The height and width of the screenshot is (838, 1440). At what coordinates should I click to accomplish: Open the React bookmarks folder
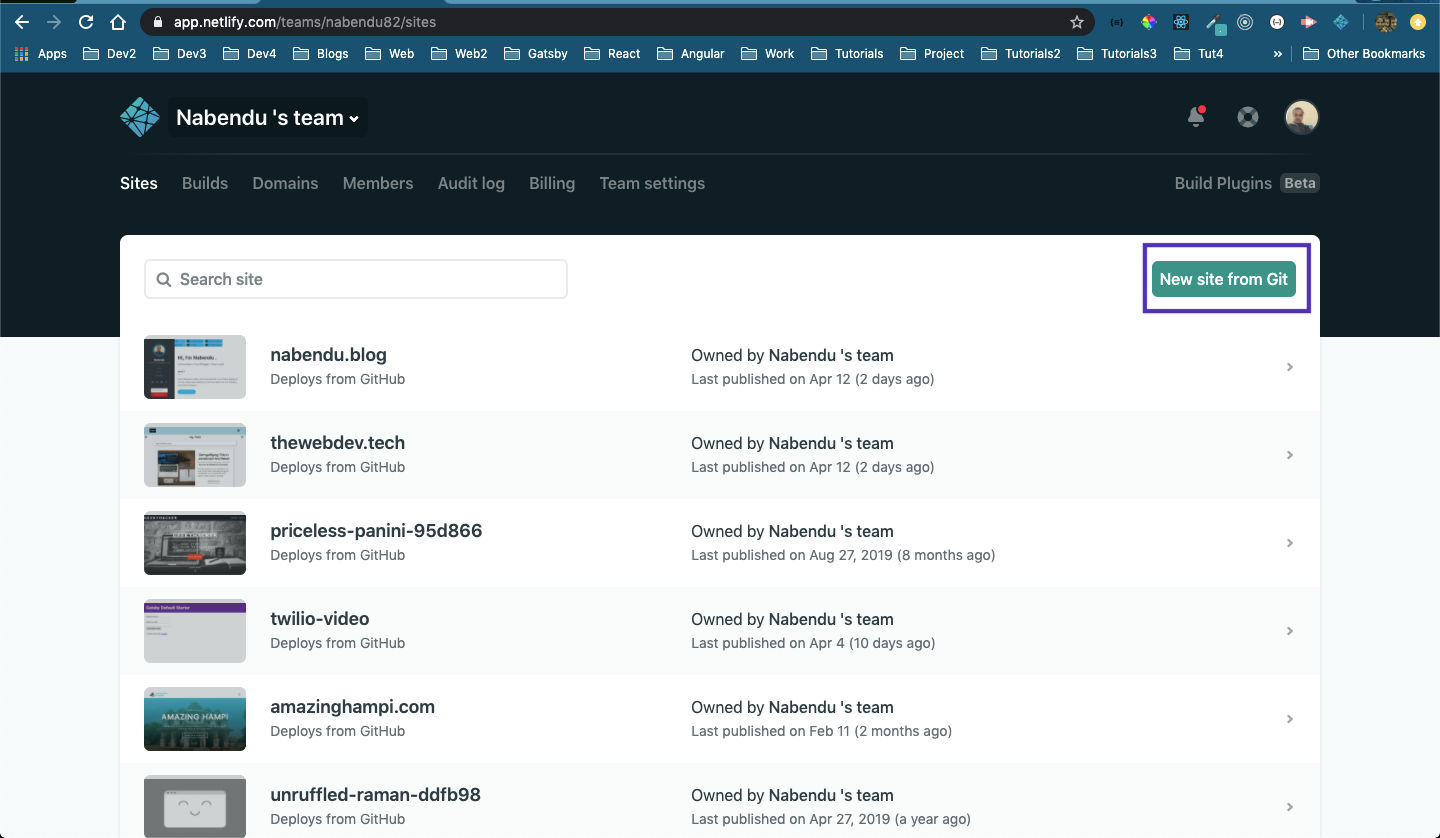(612, 53)
